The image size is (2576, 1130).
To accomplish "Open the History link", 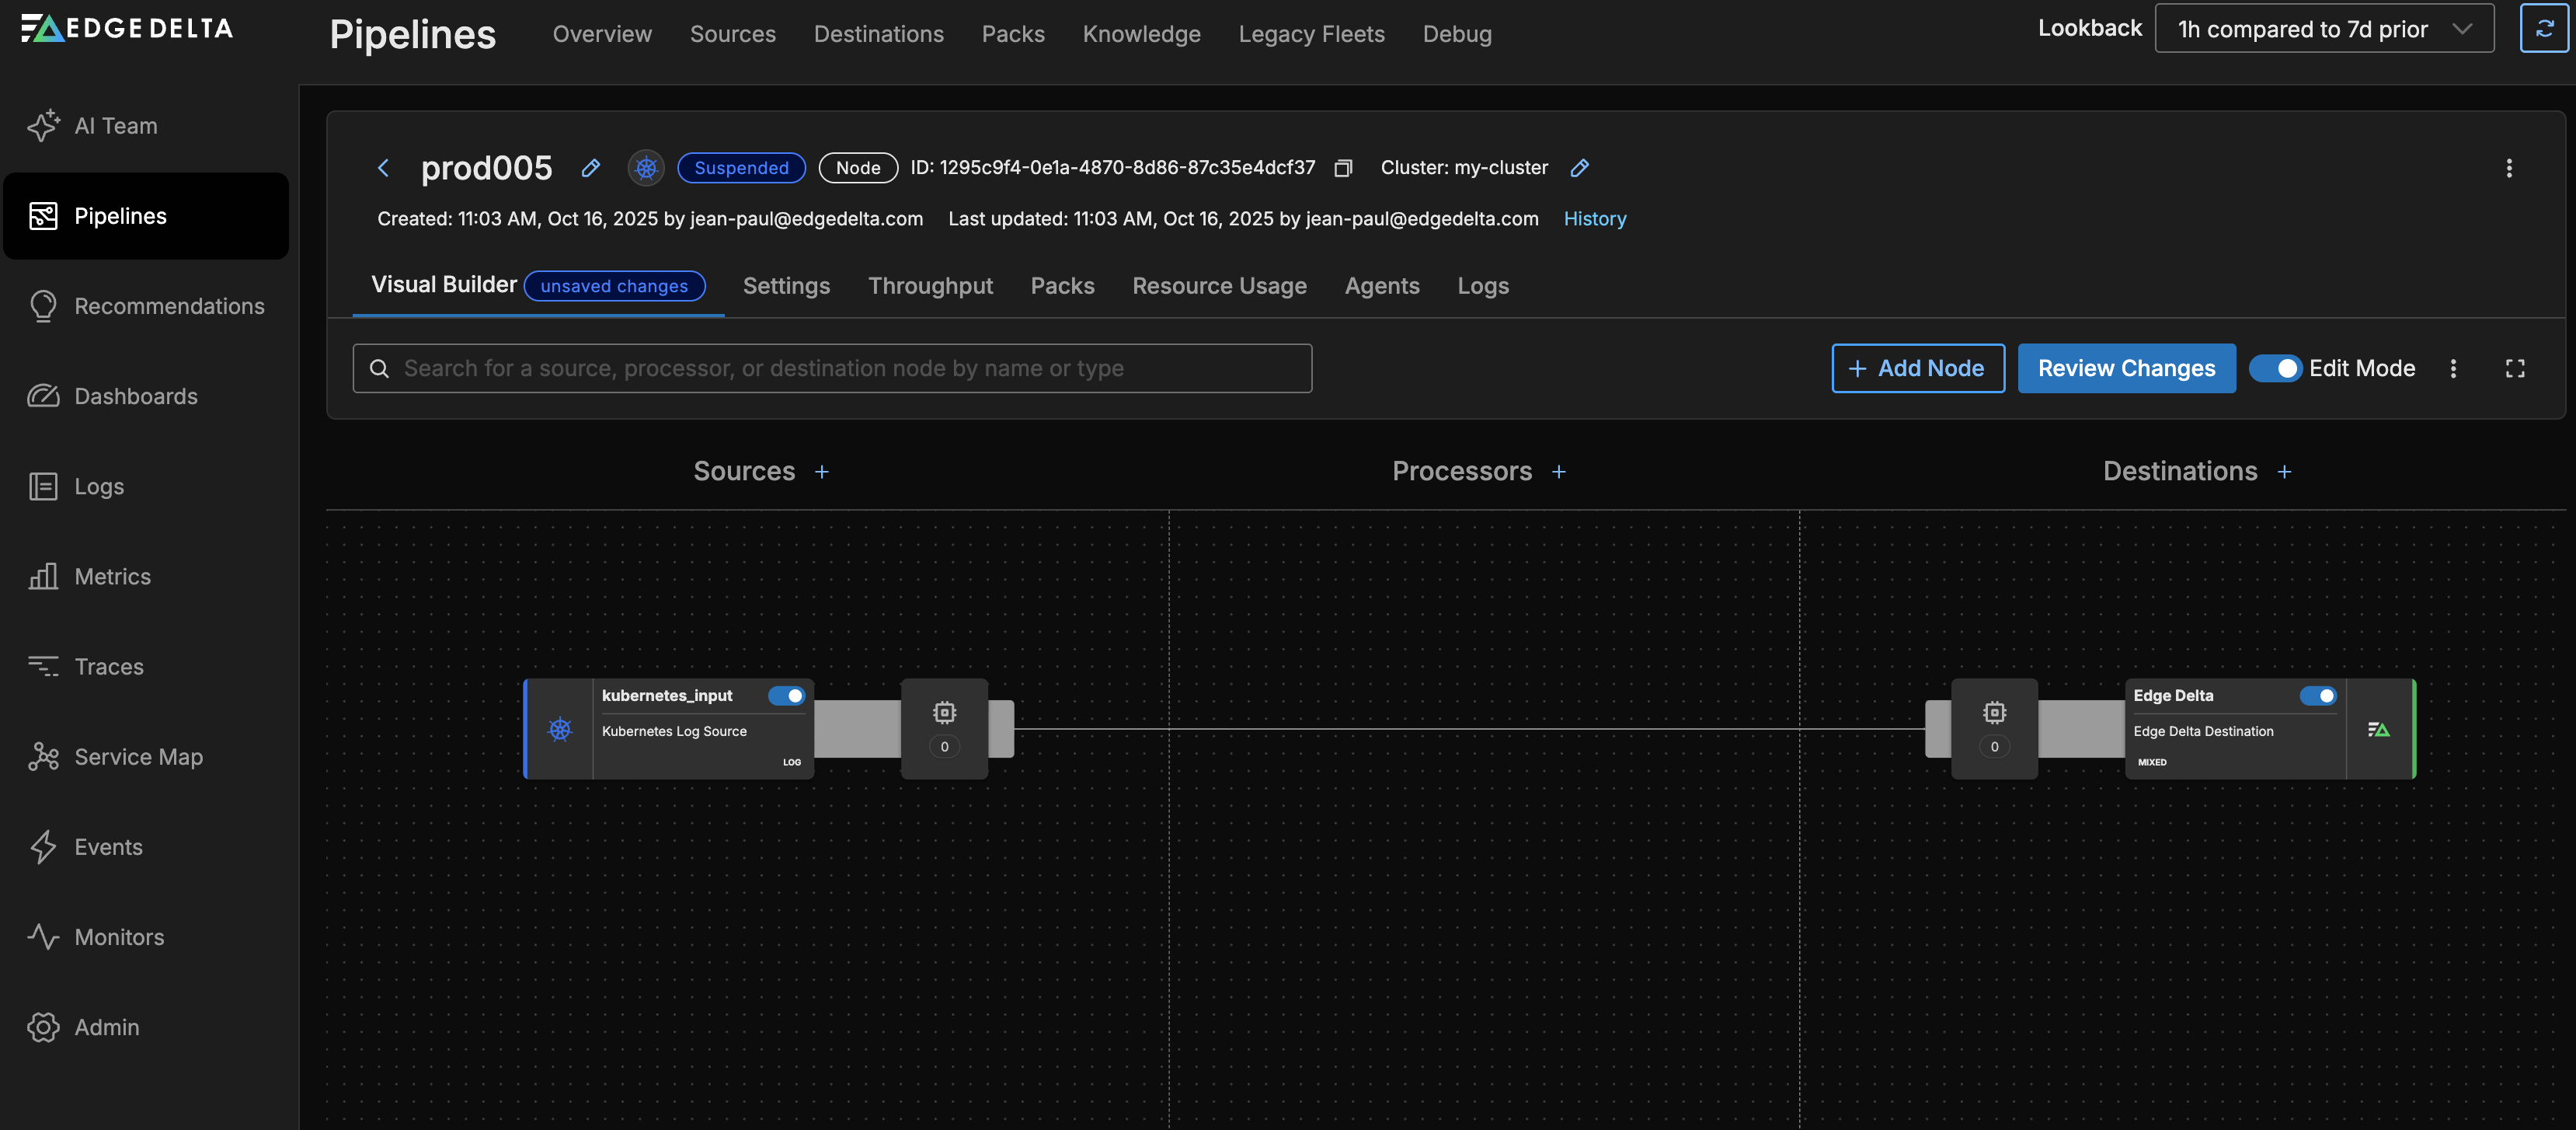I will (x=1594, y=219).
